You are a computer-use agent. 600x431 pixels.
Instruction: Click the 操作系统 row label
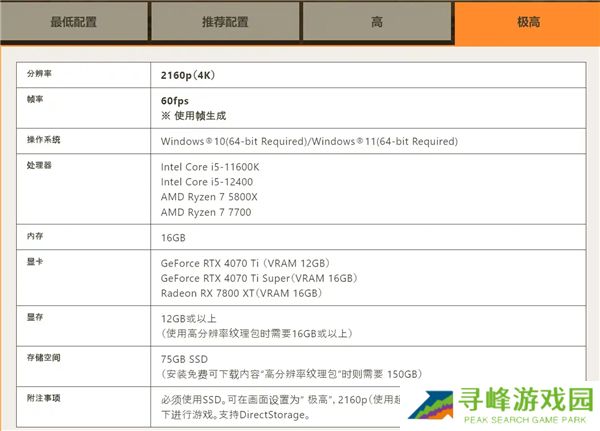coord(43,140)
